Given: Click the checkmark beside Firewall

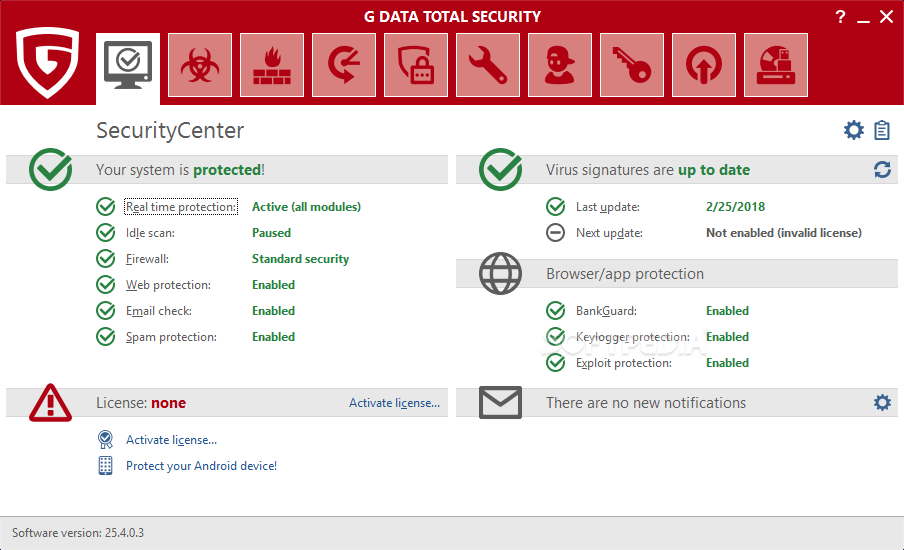Looking at the screenshot, I should click(106, 258).
